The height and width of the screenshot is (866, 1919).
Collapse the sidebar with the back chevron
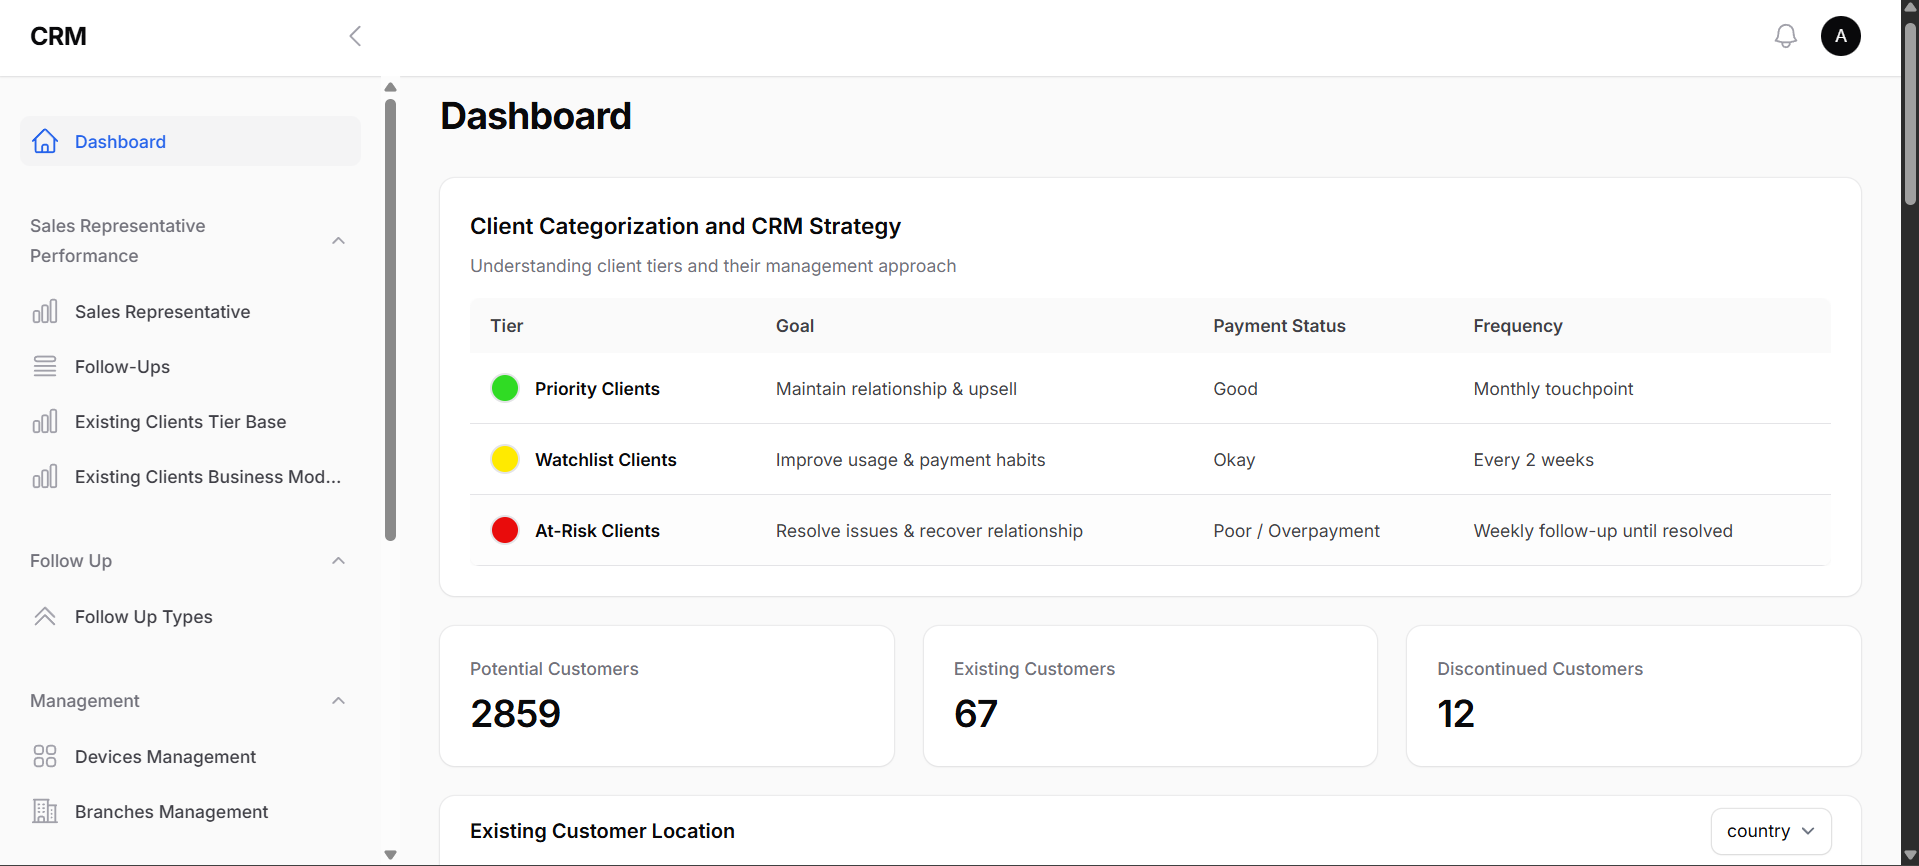pos(355,36)
